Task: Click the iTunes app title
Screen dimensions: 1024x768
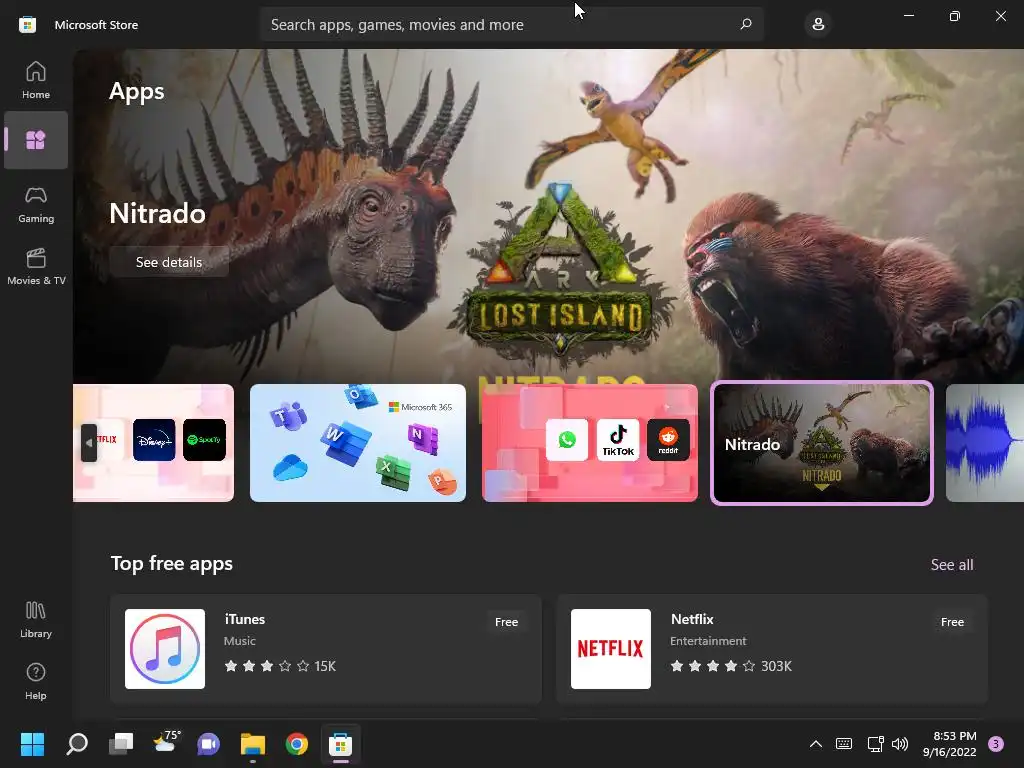Action: [x=245, y=619]
